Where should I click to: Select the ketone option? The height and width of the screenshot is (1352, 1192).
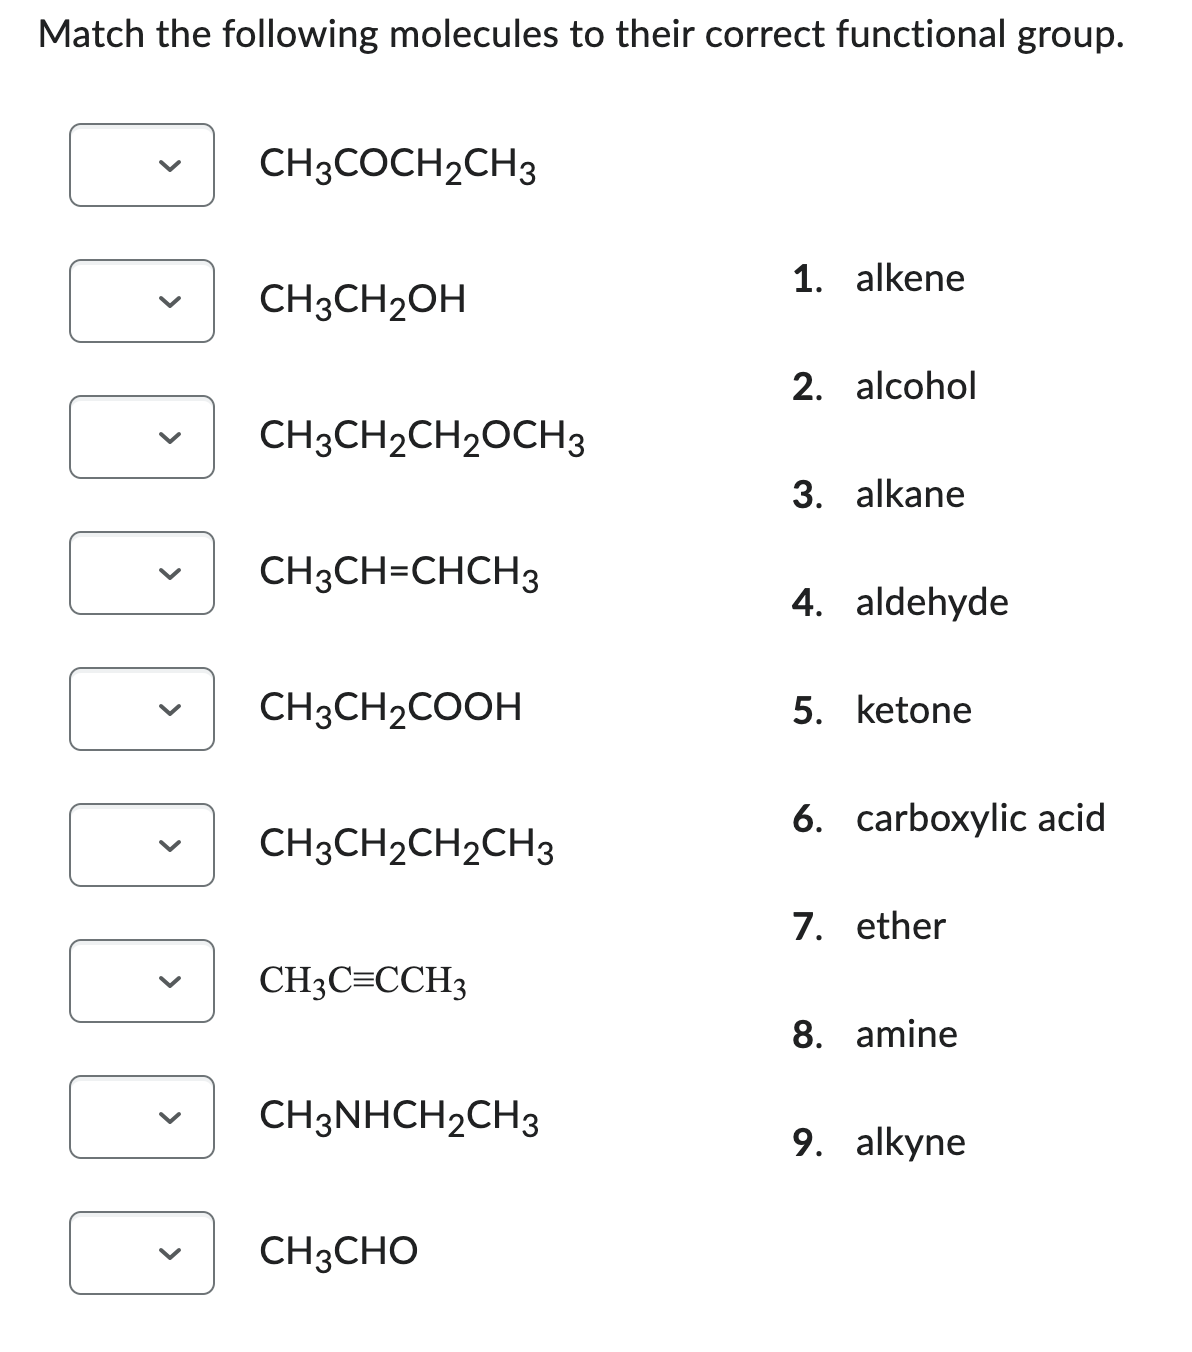click(912, 710)
